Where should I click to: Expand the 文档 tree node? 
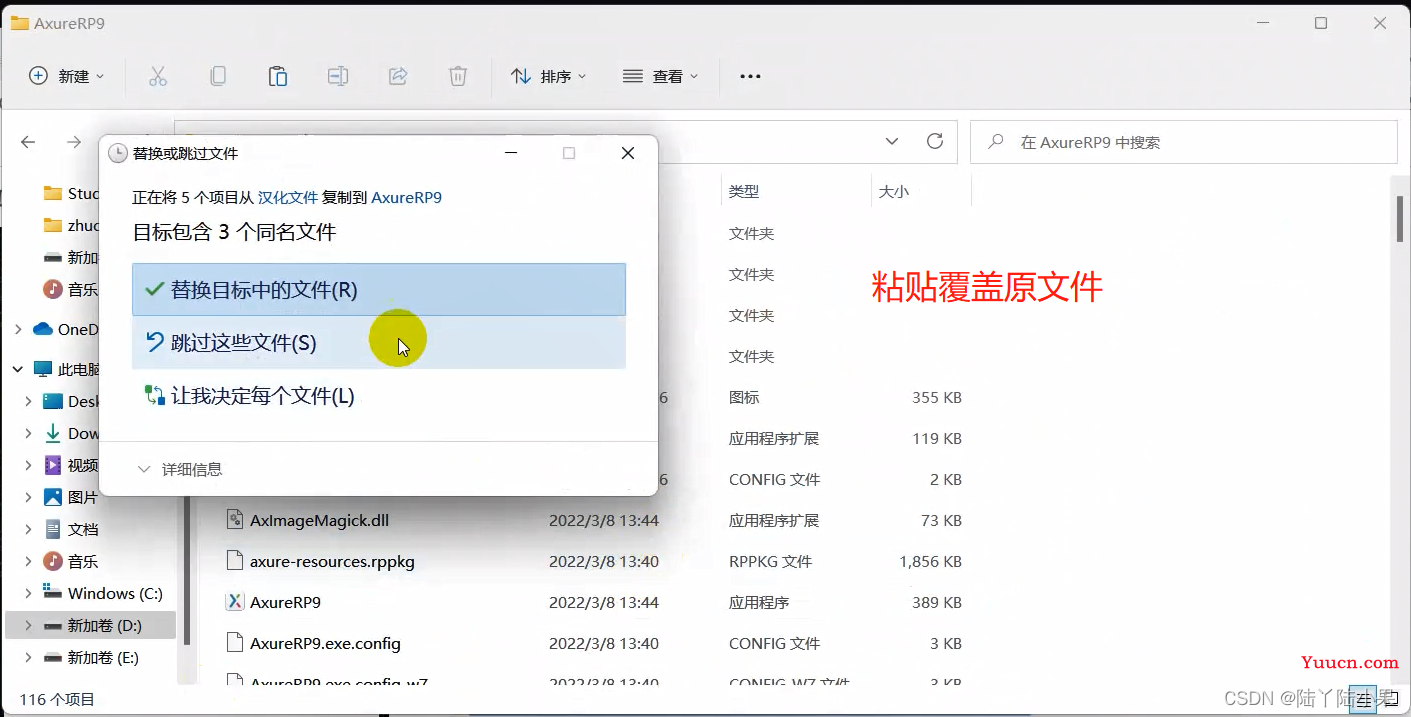tap(28, 529)
